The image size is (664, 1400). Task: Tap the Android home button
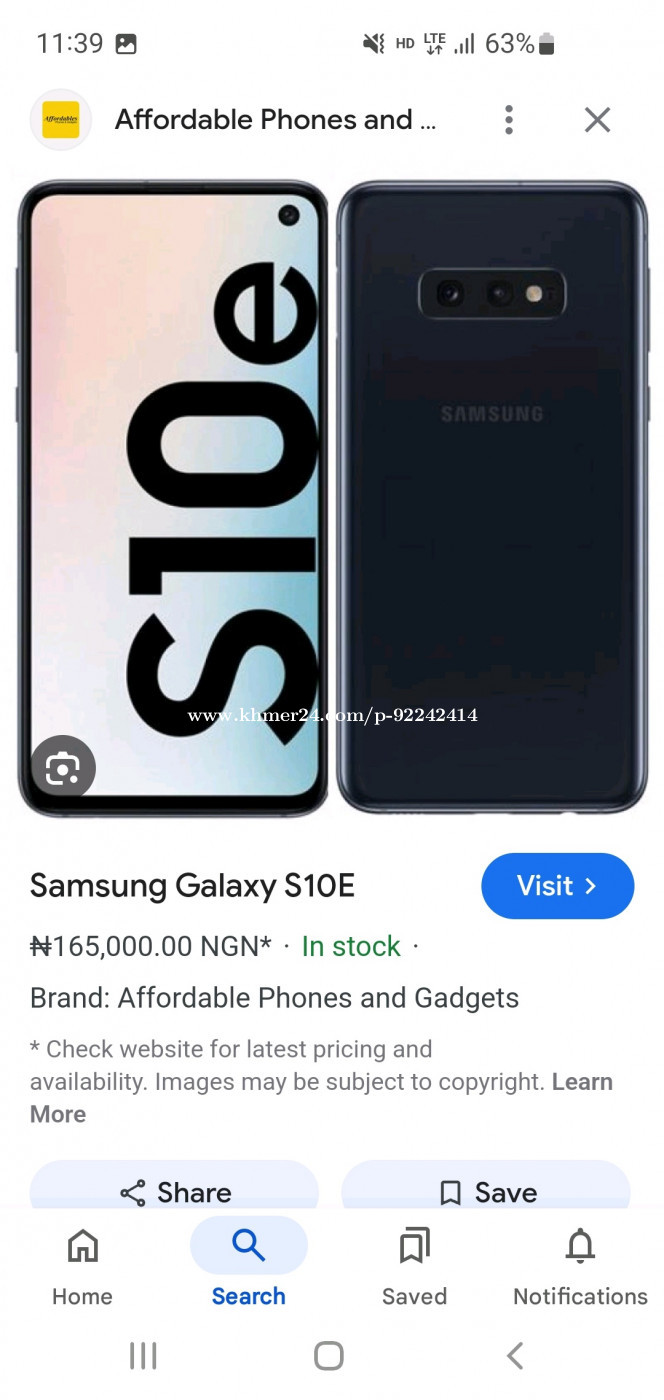[329, 1356]
